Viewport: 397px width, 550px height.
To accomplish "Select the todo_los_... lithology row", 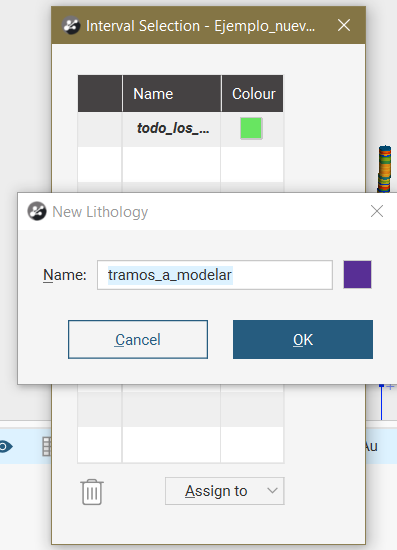I will [180, 129].
